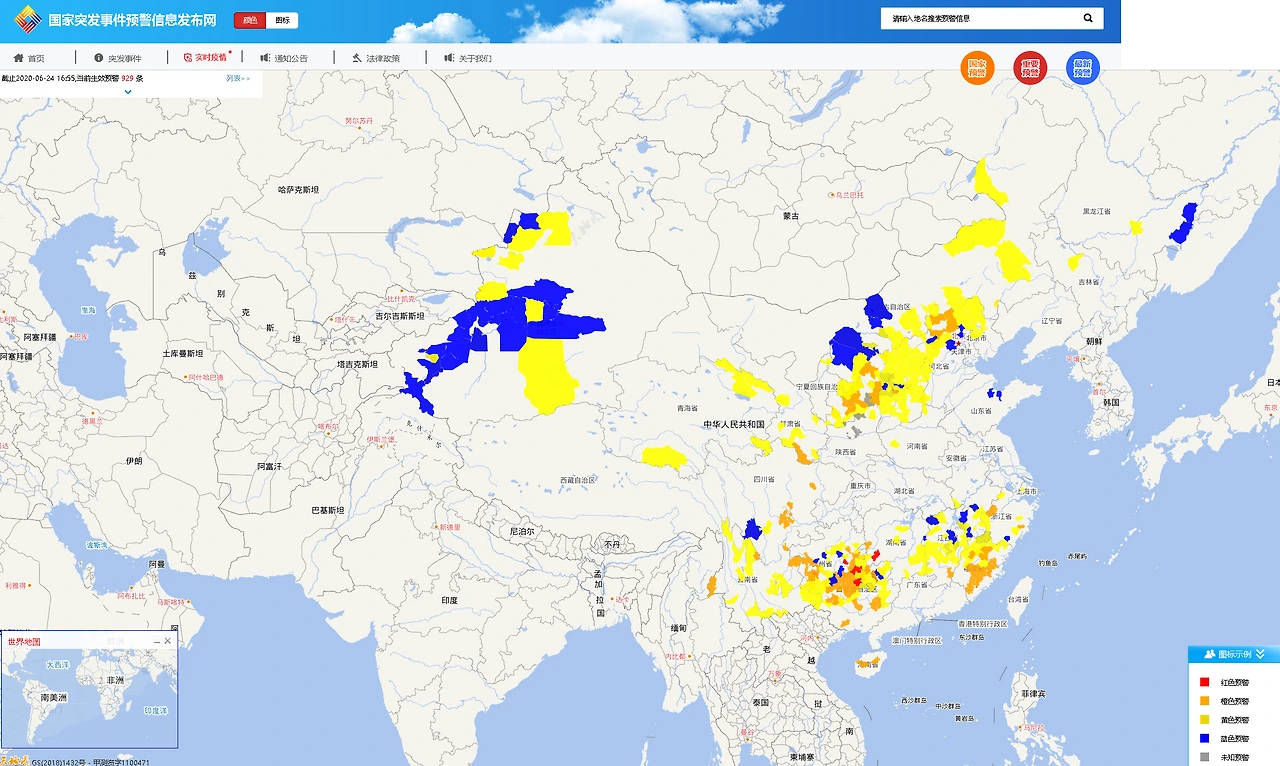Click the site title 国家突发事件预警信息发布网

tap(133, 20)
